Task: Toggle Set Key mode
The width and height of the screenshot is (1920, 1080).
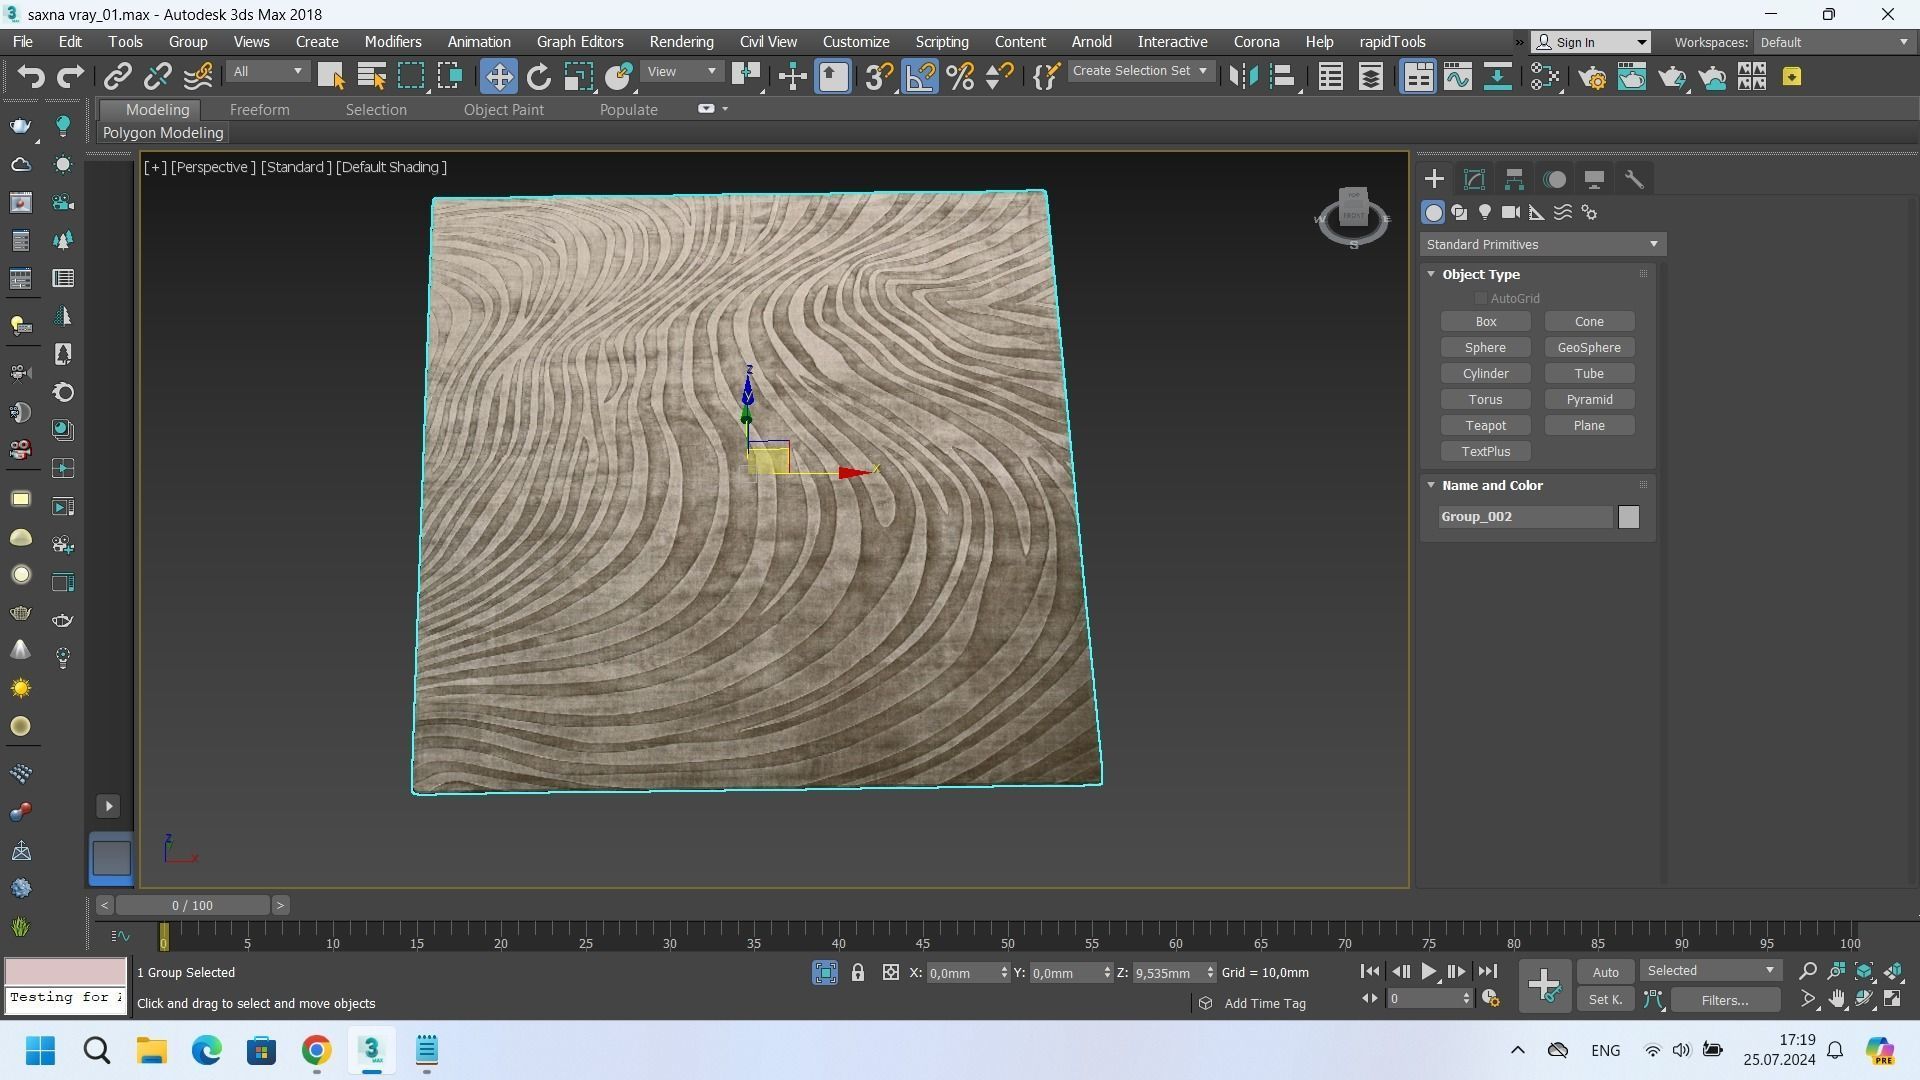Action: 1605,999
